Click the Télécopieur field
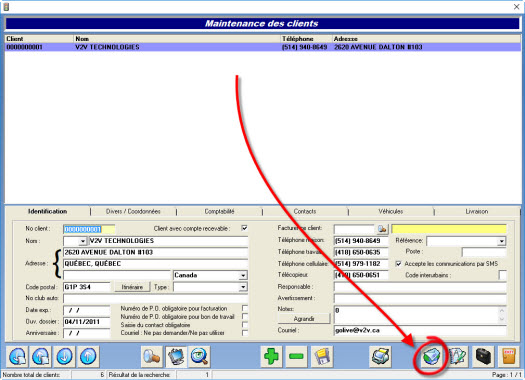 click(x=361, y=275)
